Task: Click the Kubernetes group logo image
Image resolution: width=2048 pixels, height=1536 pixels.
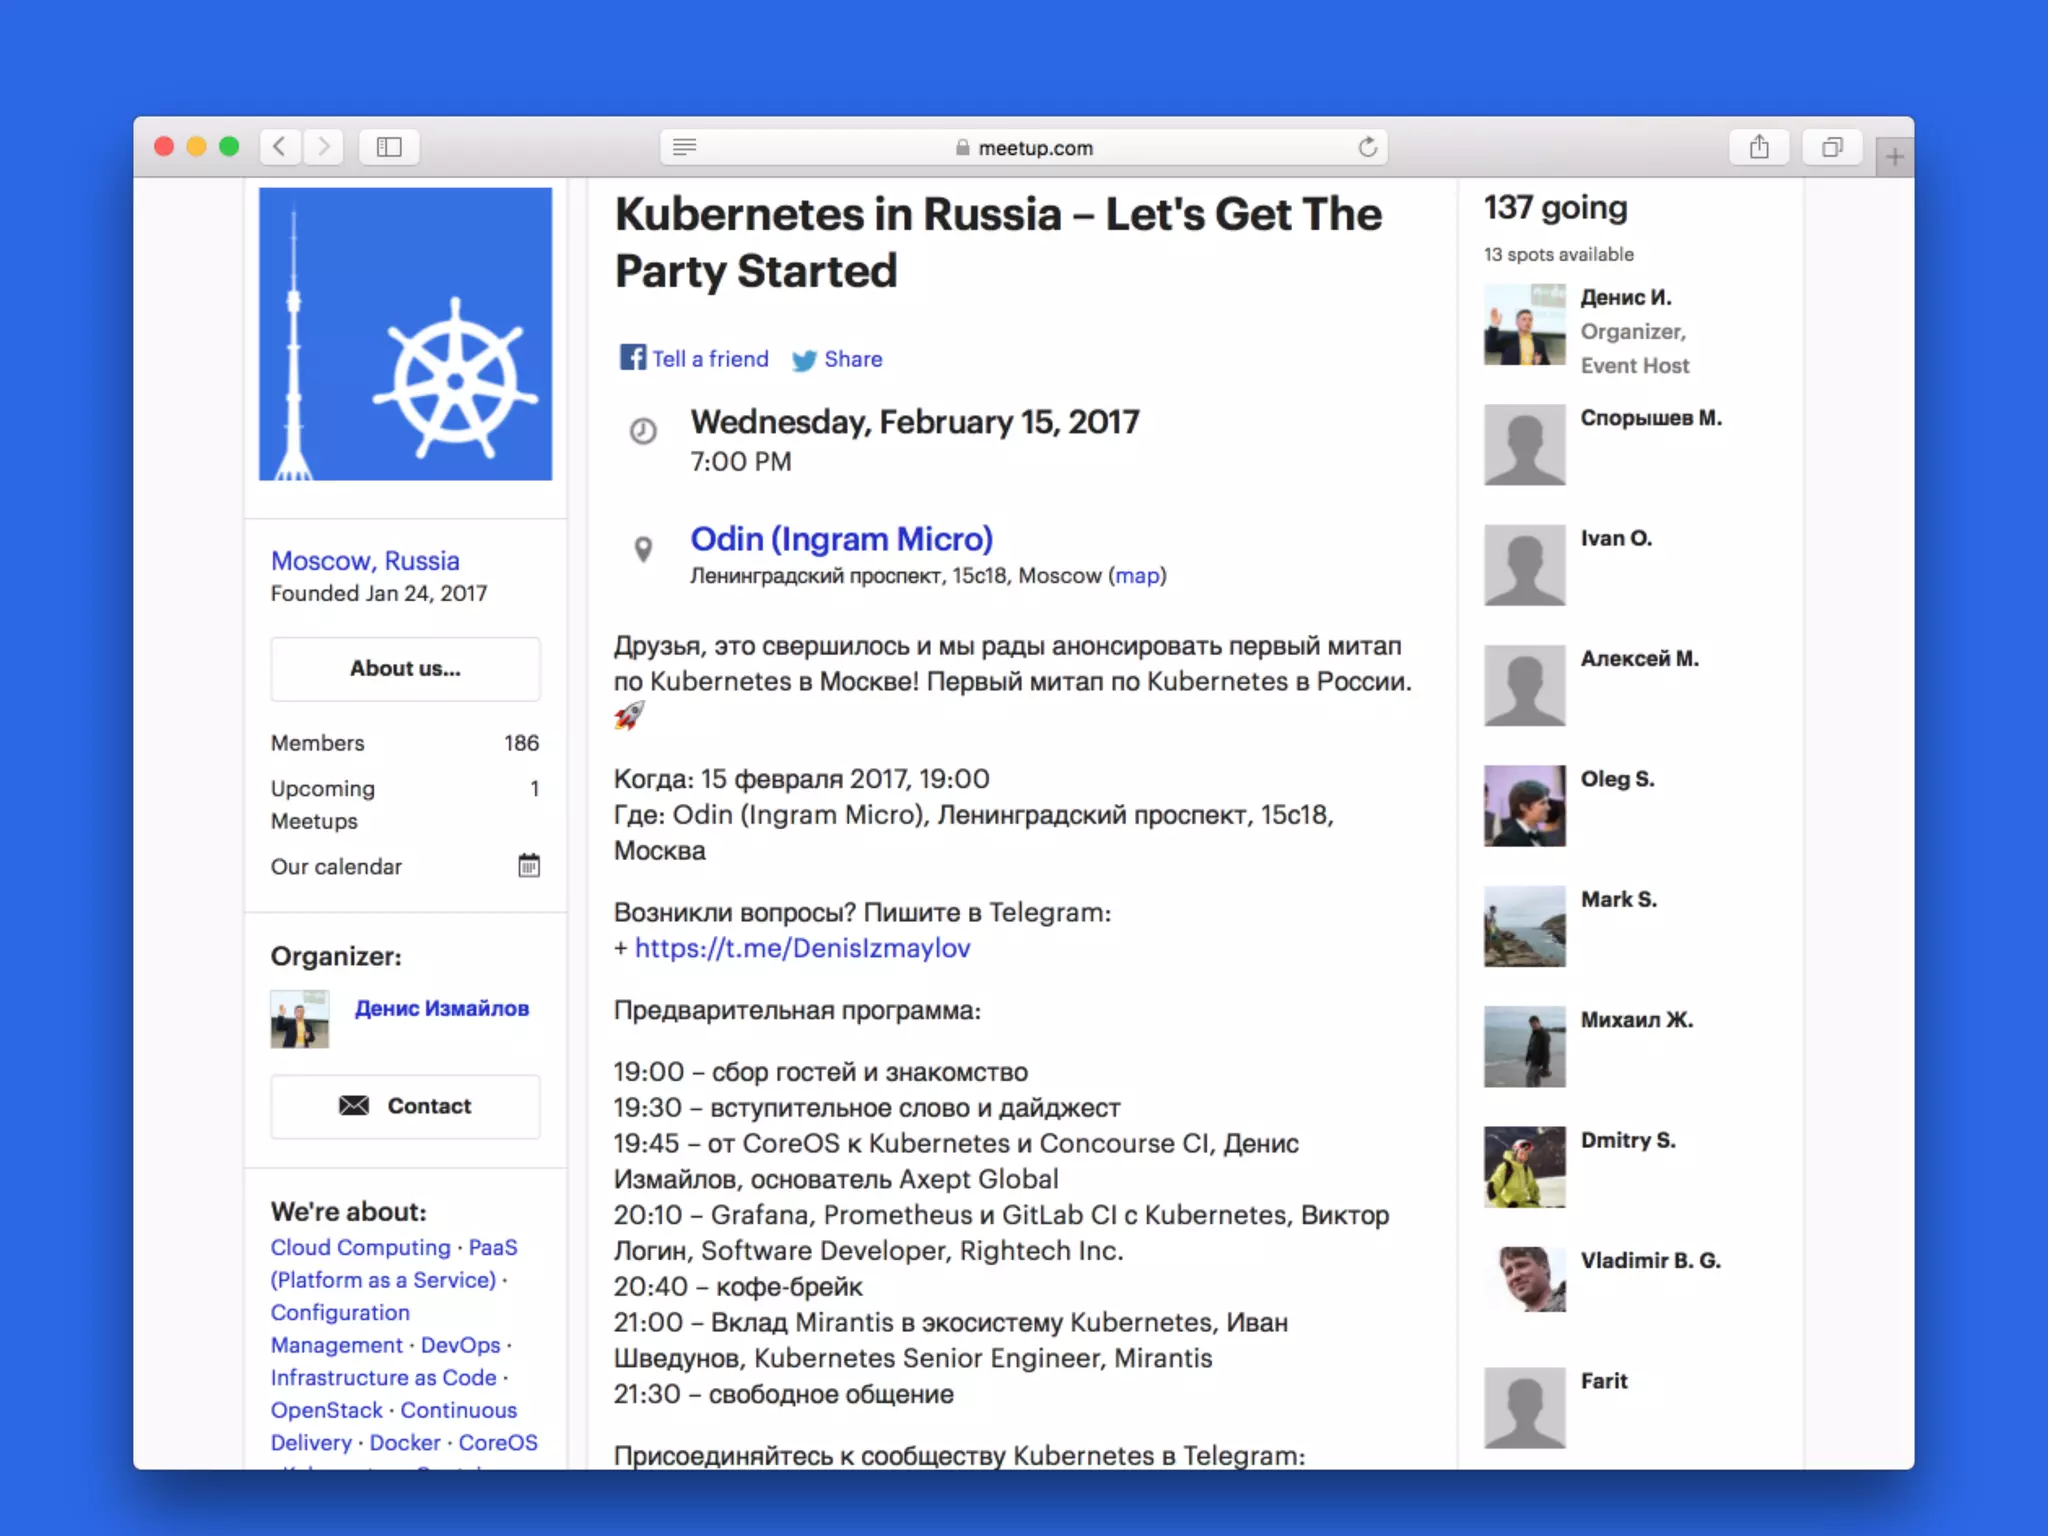Action: (405, 334)
